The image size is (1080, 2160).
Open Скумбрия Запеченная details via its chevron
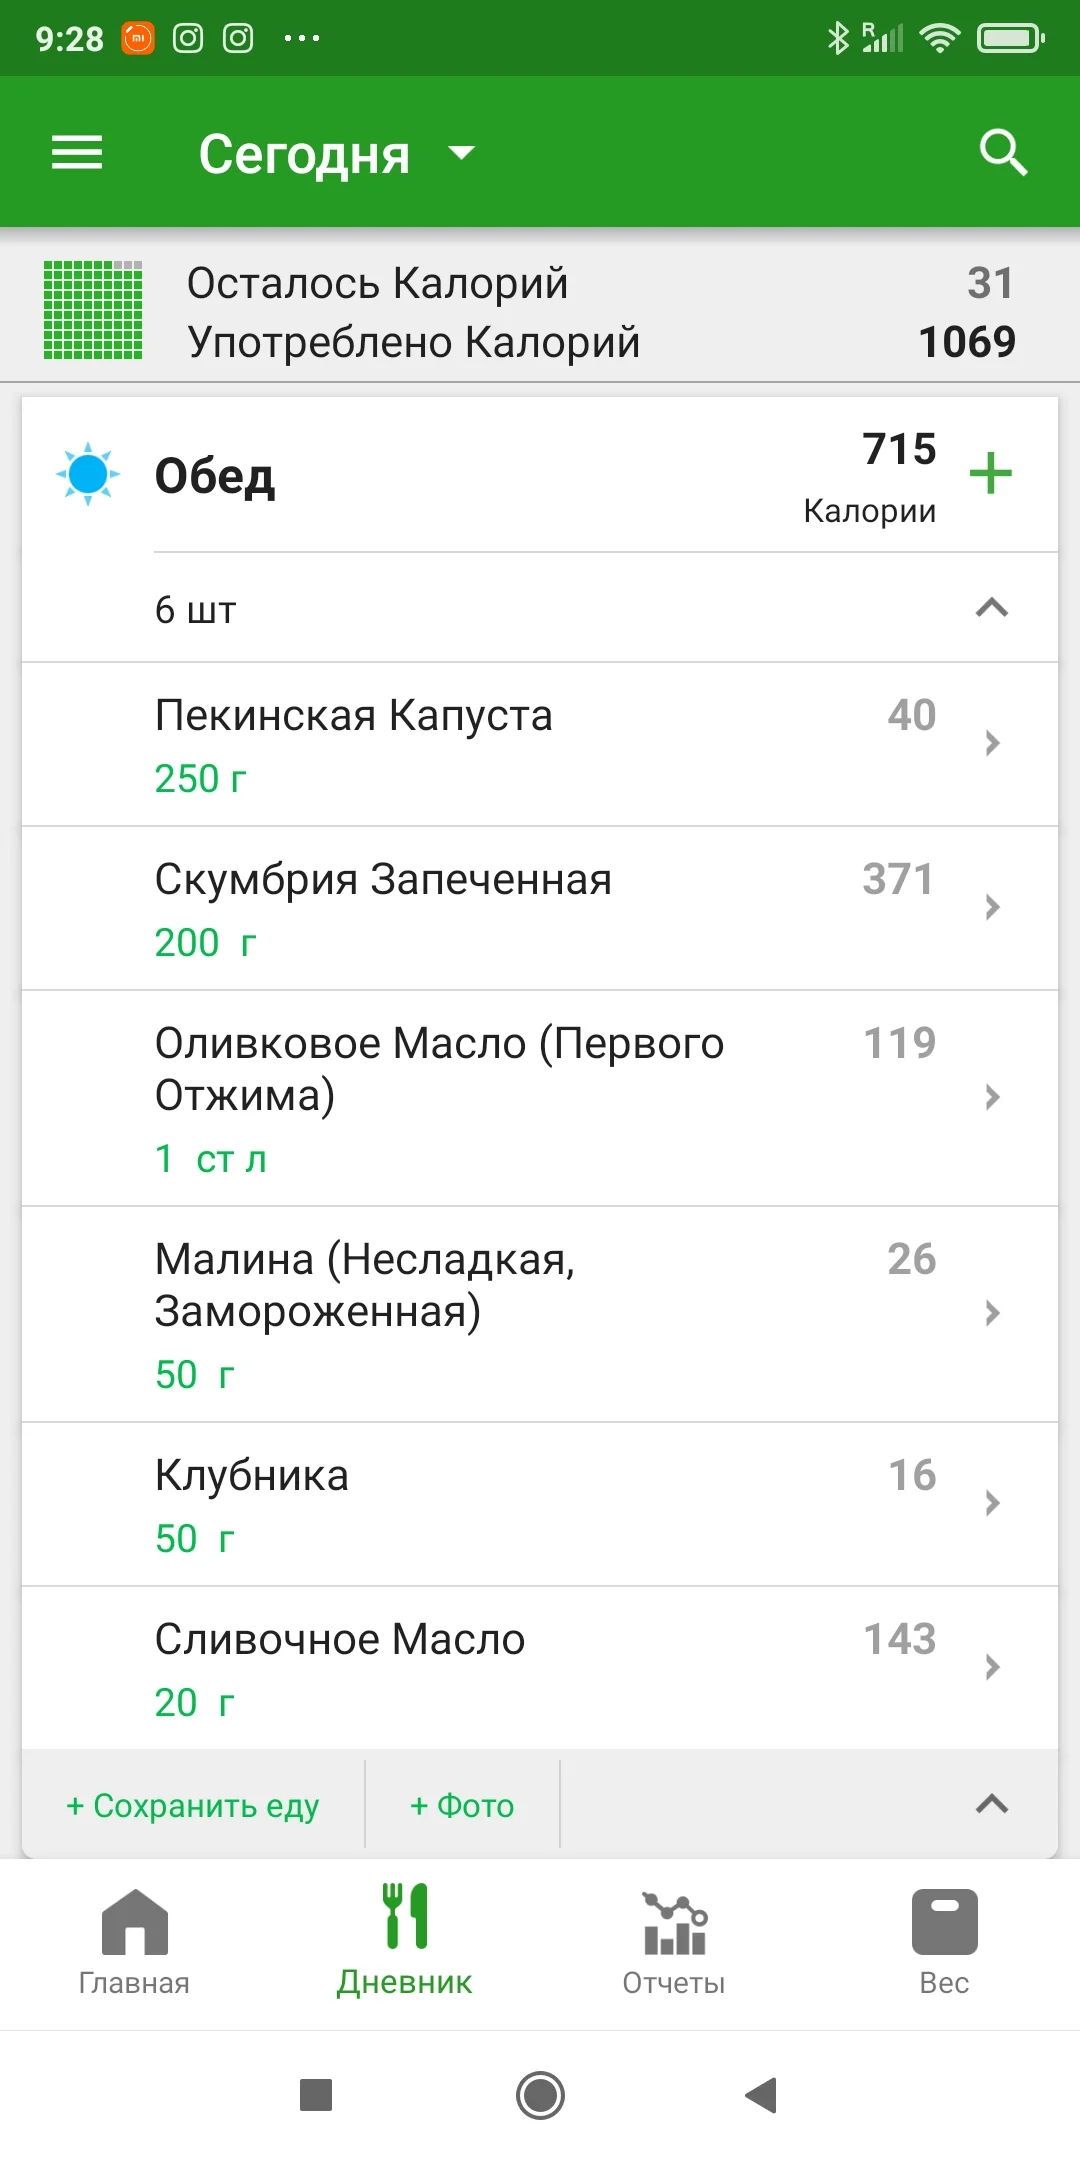point(992,907)
